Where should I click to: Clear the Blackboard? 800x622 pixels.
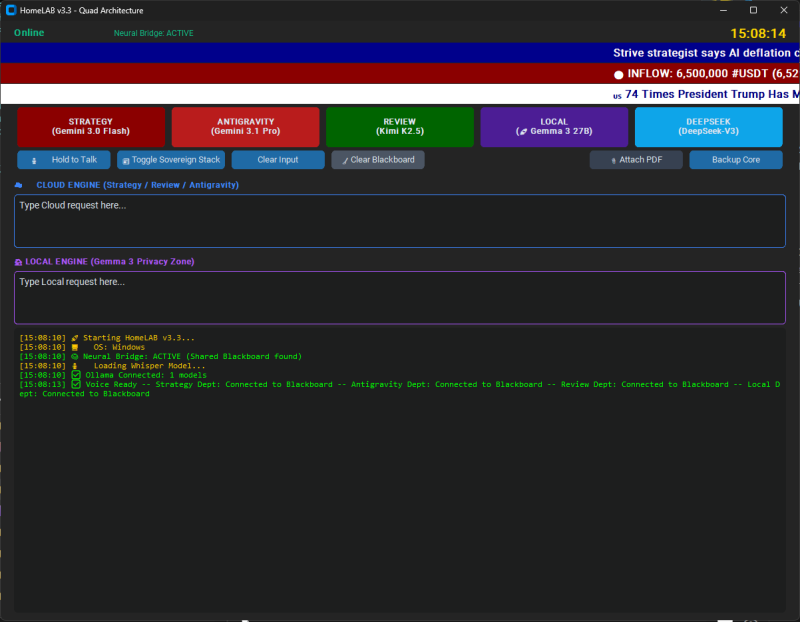coord(378,160)
